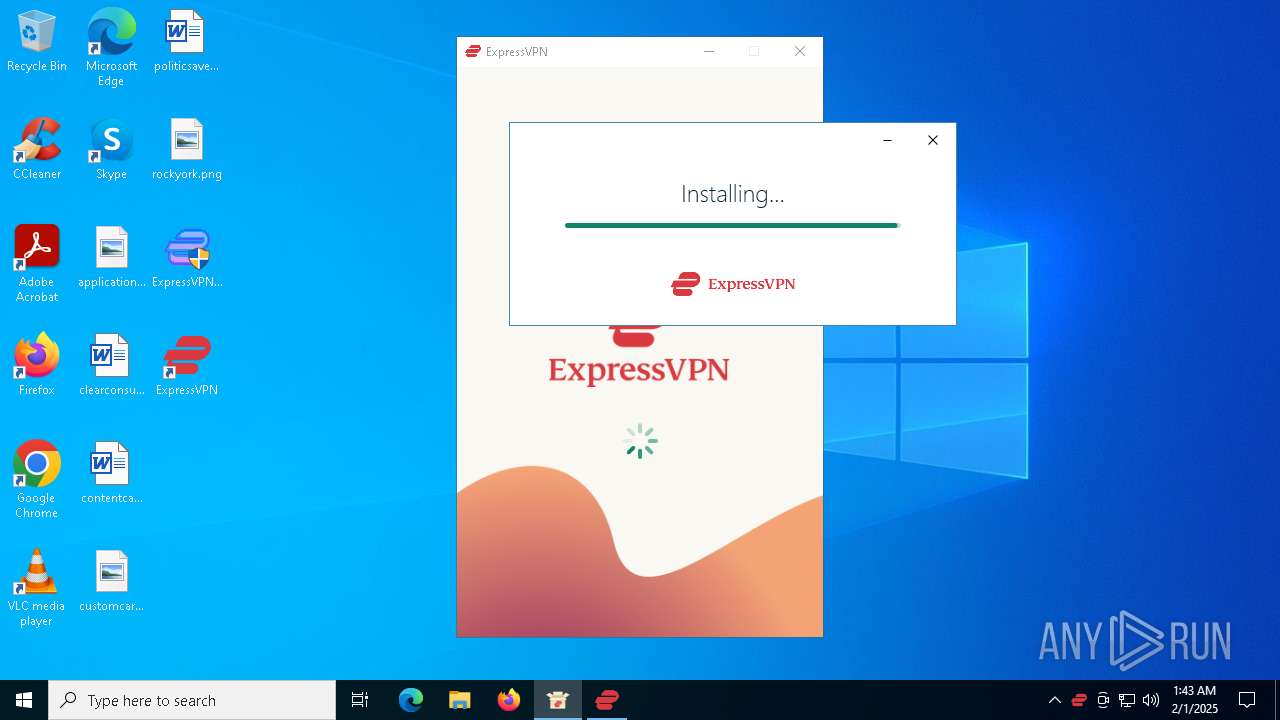
Task: Click the taskbar search box
Action: (x=192, y=700)
